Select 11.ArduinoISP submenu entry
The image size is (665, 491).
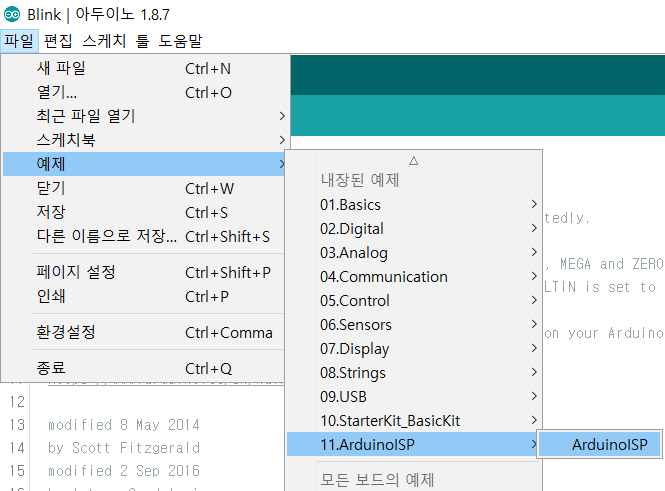[411, 444]
